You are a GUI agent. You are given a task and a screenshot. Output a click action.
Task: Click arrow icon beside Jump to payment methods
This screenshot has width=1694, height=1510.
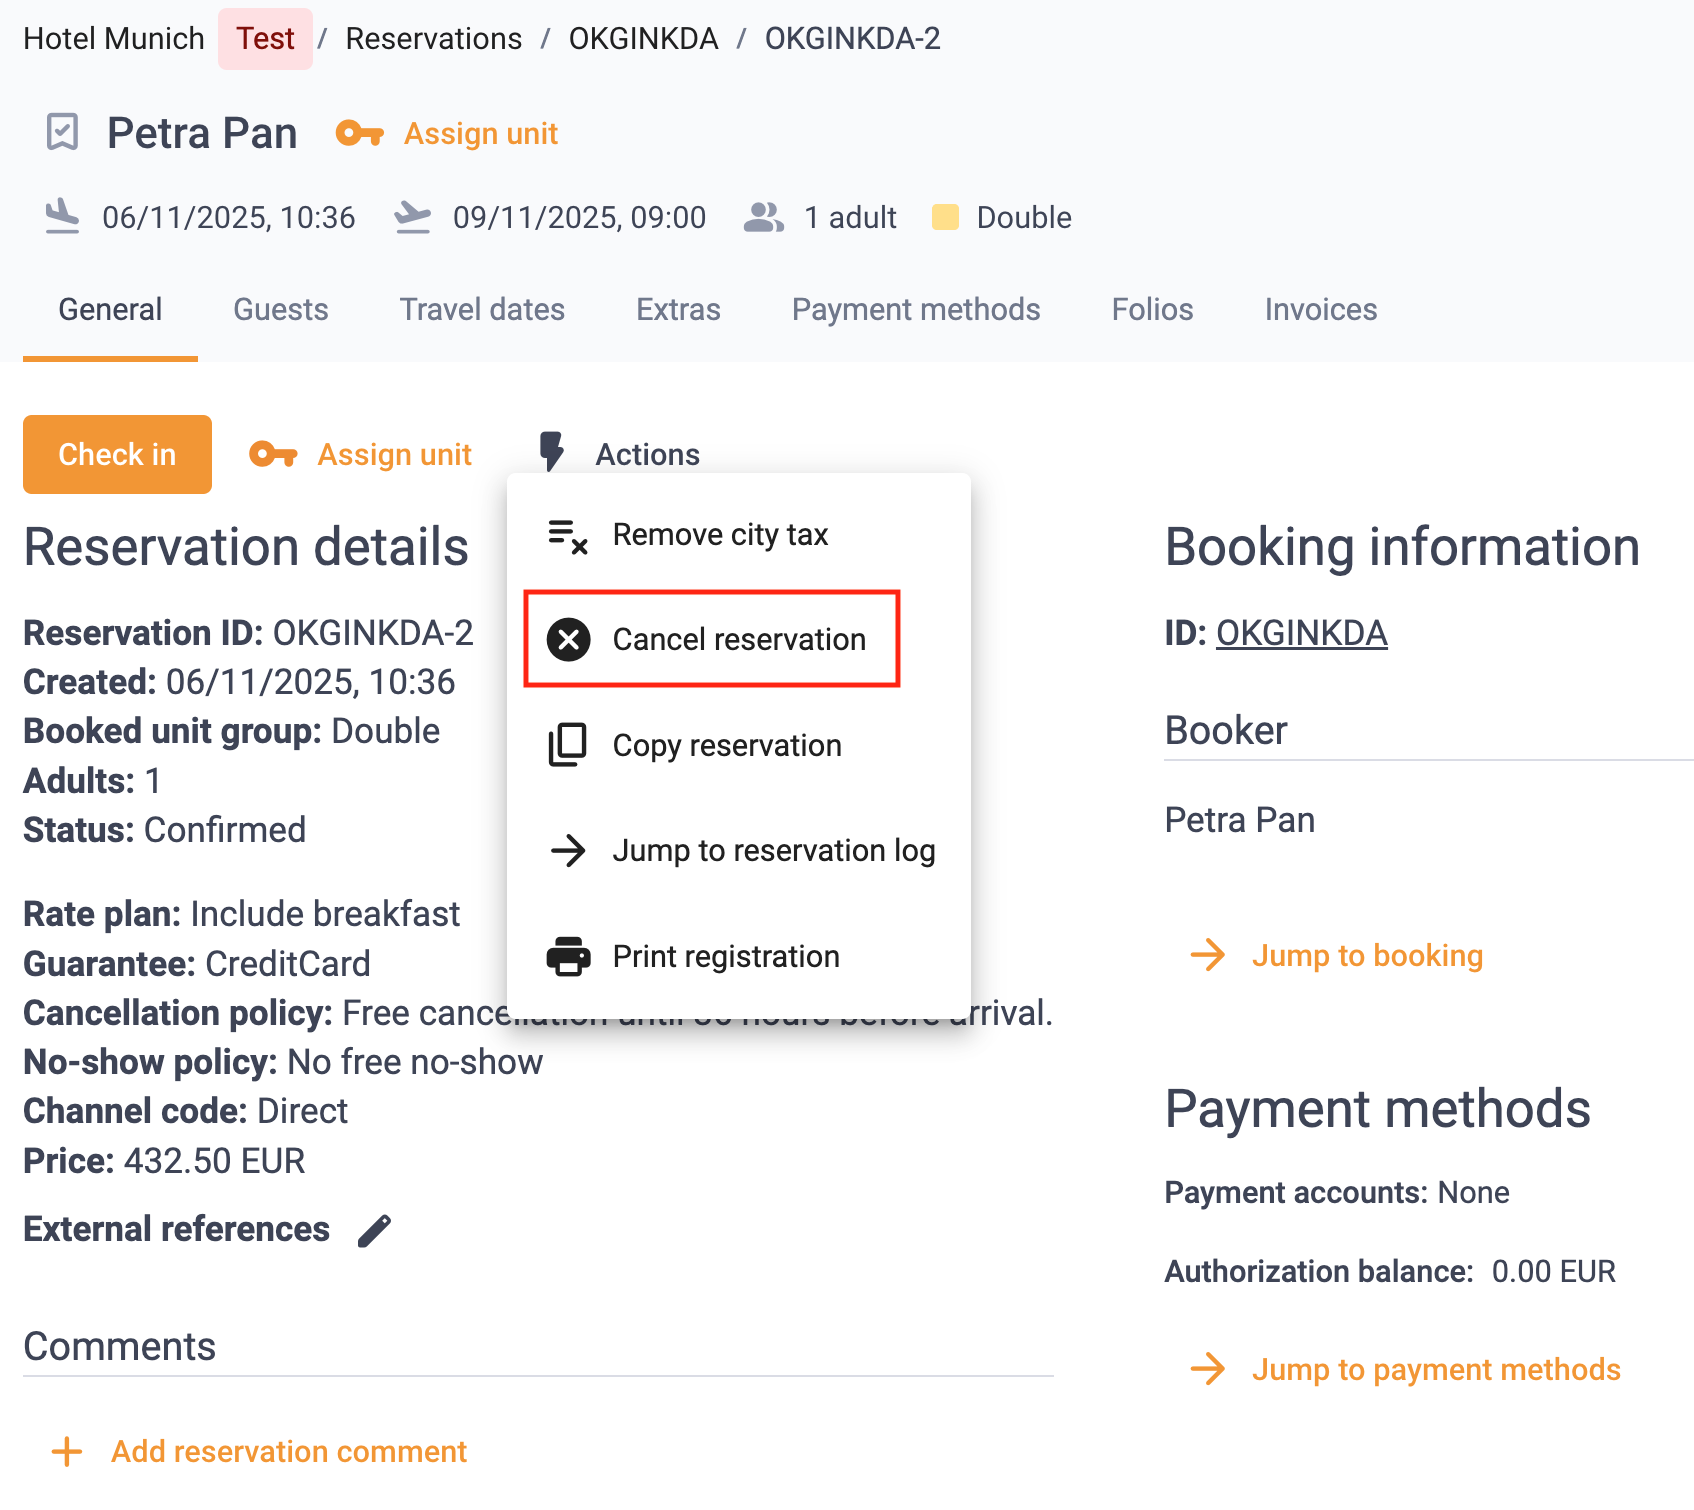[x=1208, y=1369]
